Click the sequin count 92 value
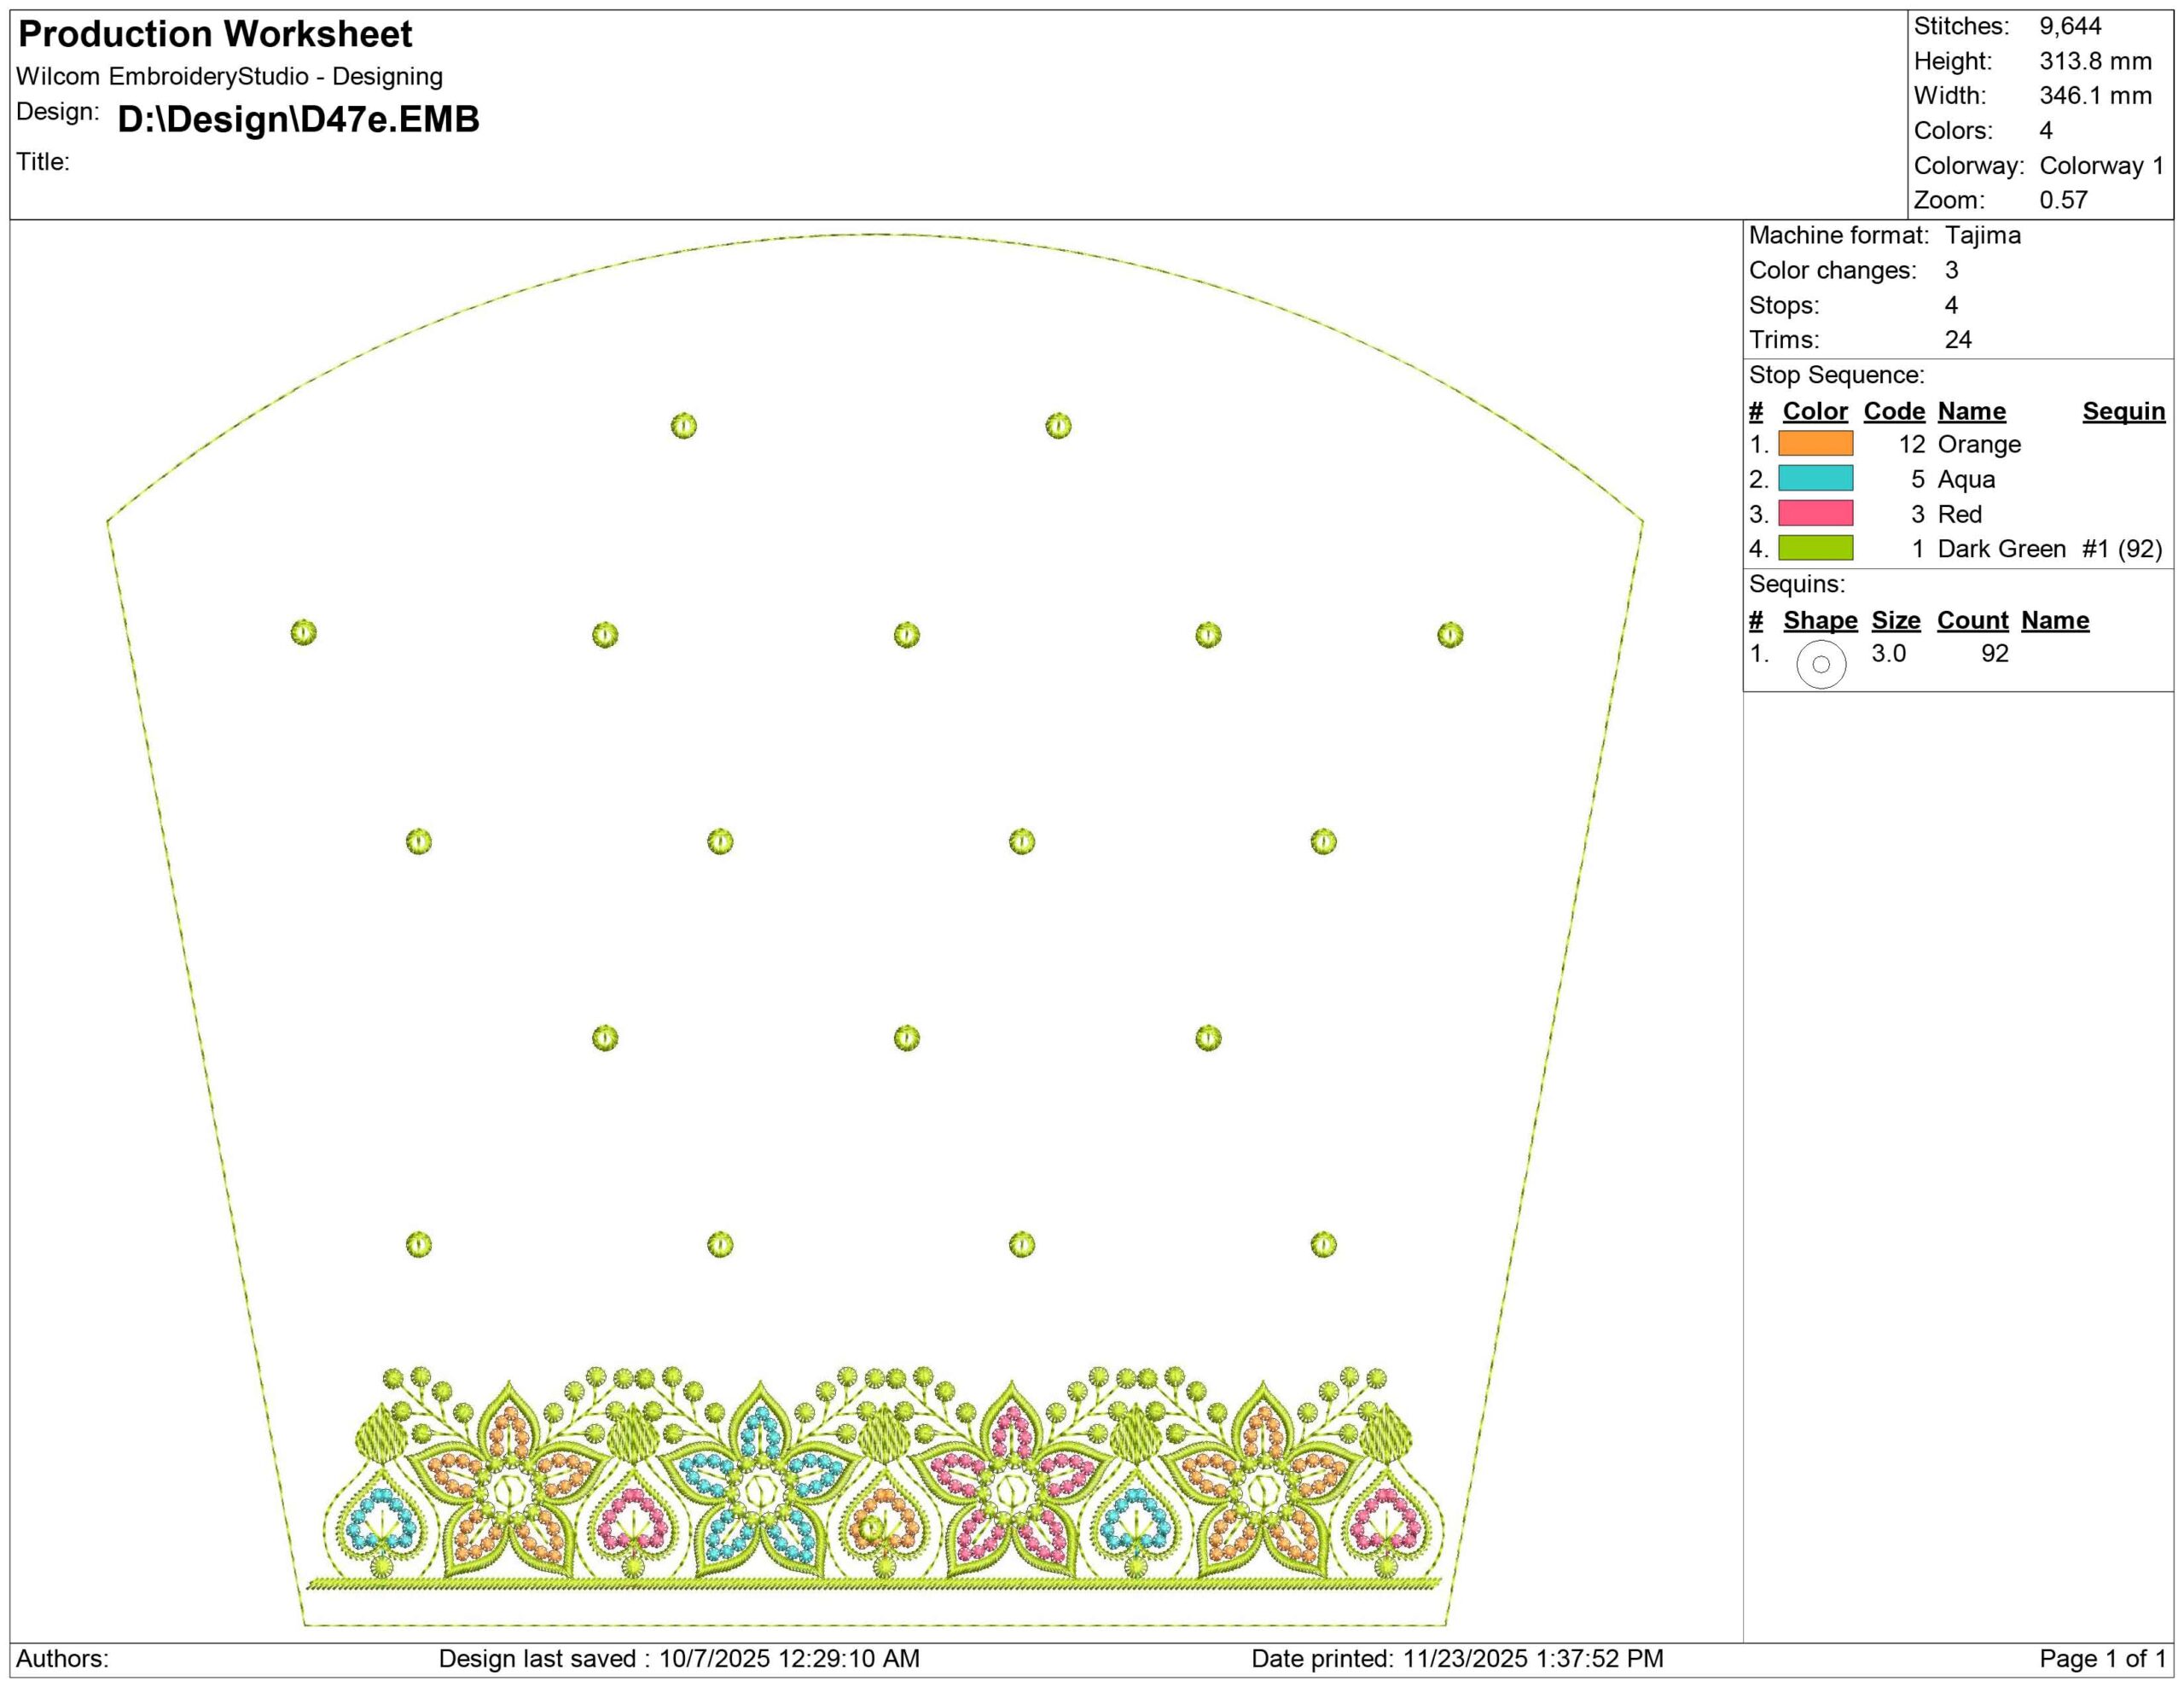 1994,653
